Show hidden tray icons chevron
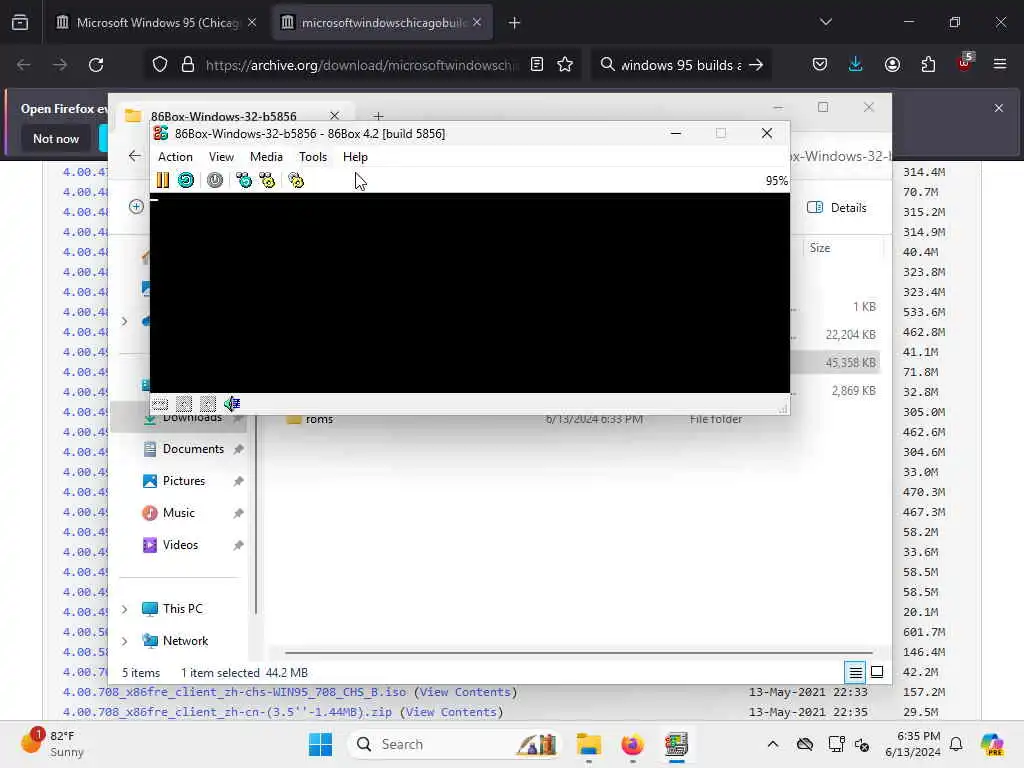This screenshot has height=768, width=1024. (x=773, y=744)
